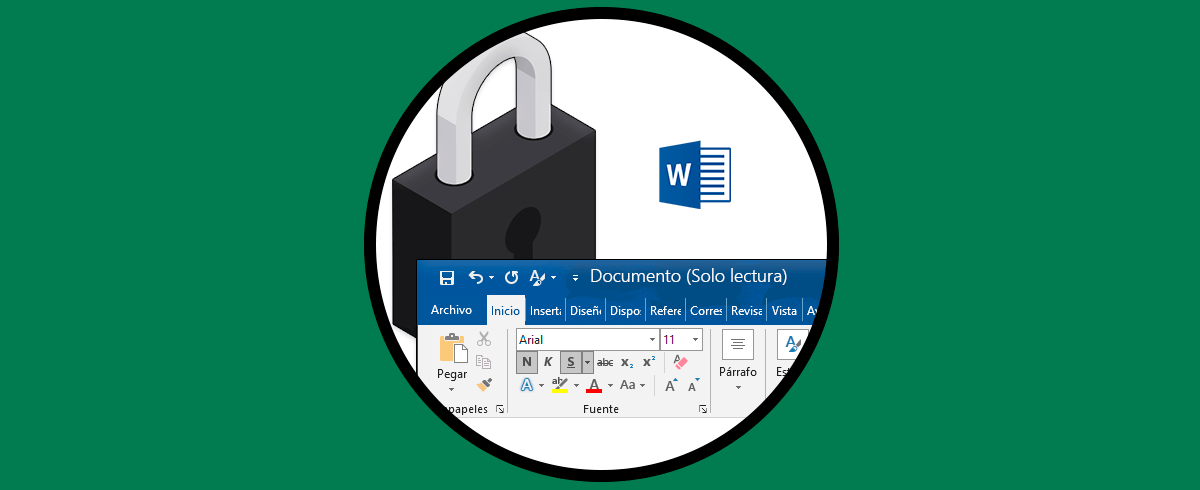The image size is (1200, 490).
Task: Open the font size dropdown arrow
Action: [696, 340]
